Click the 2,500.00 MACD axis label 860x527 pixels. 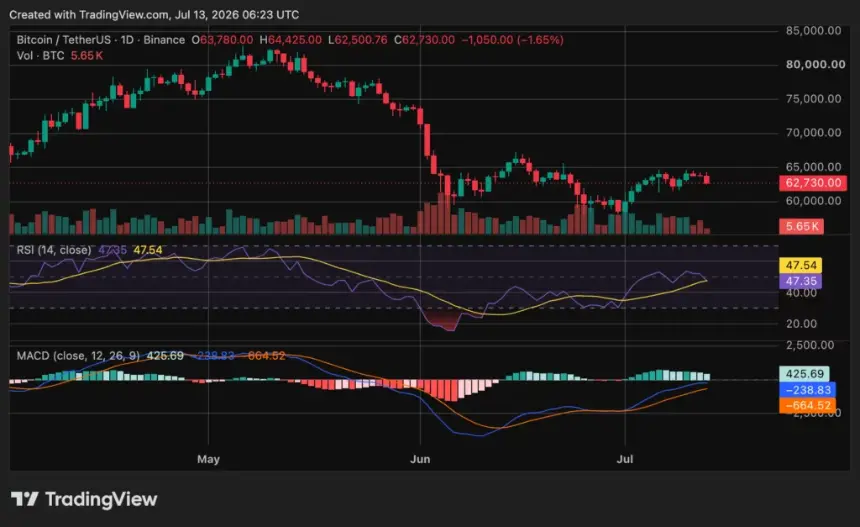810,345
